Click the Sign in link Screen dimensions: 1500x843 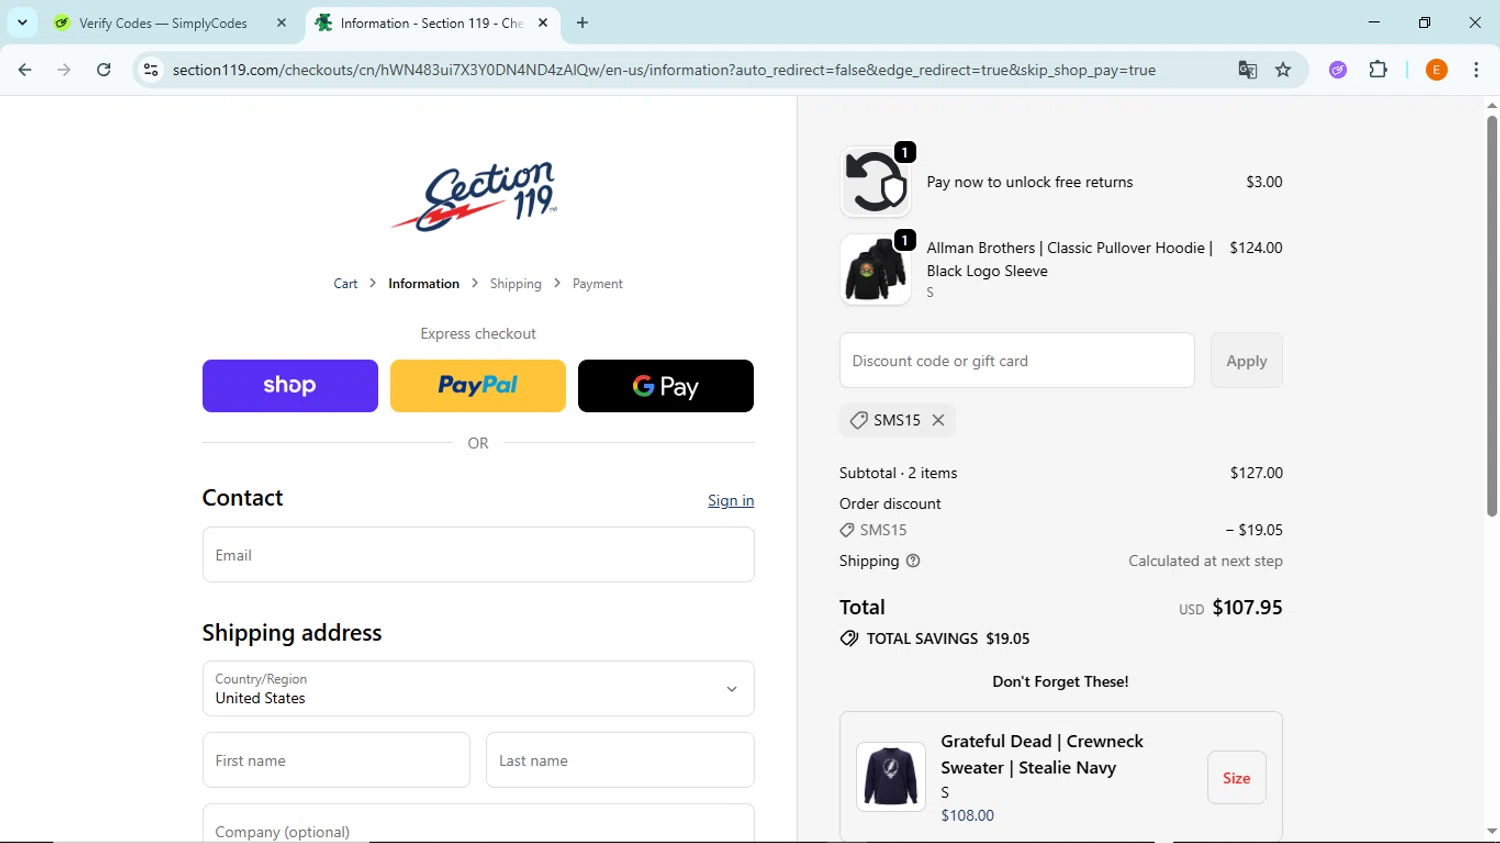(731, 501)
